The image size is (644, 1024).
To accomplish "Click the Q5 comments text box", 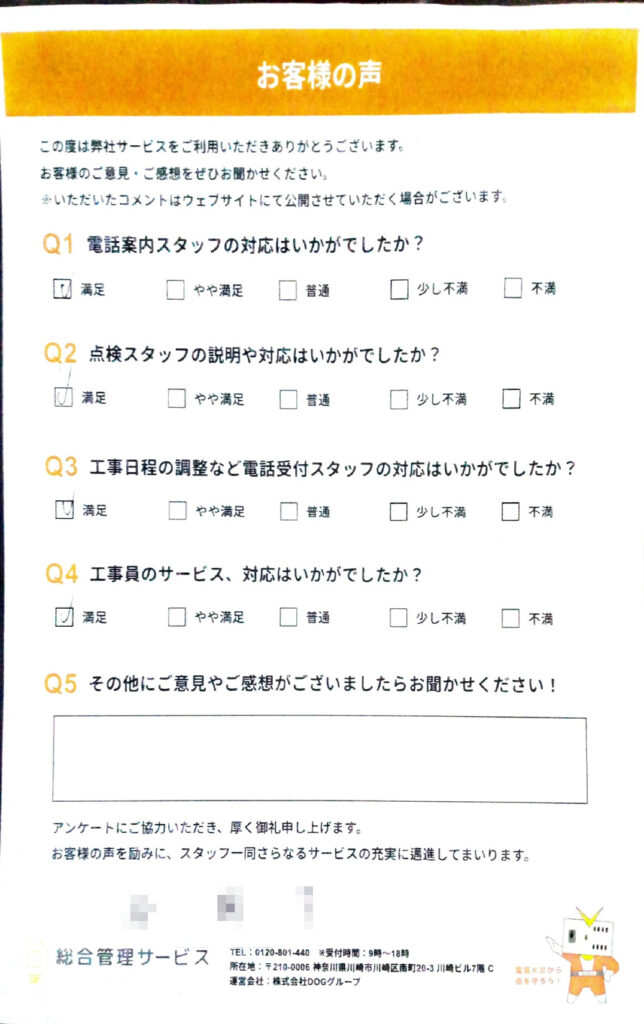I will (320, 759).
